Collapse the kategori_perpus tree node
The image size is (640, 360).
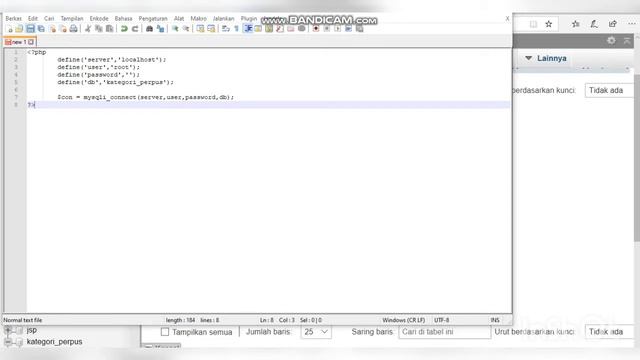pyautogui.click(x=8, y=342)
